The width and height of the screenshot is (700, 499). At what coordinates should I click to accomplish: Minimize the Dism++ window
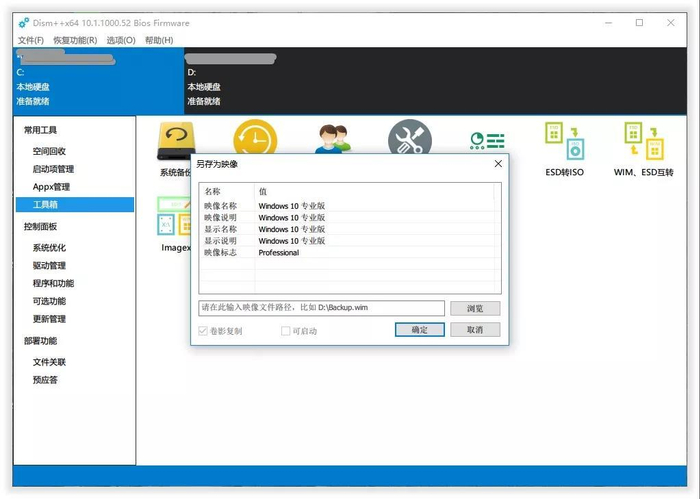pos(608,23)
